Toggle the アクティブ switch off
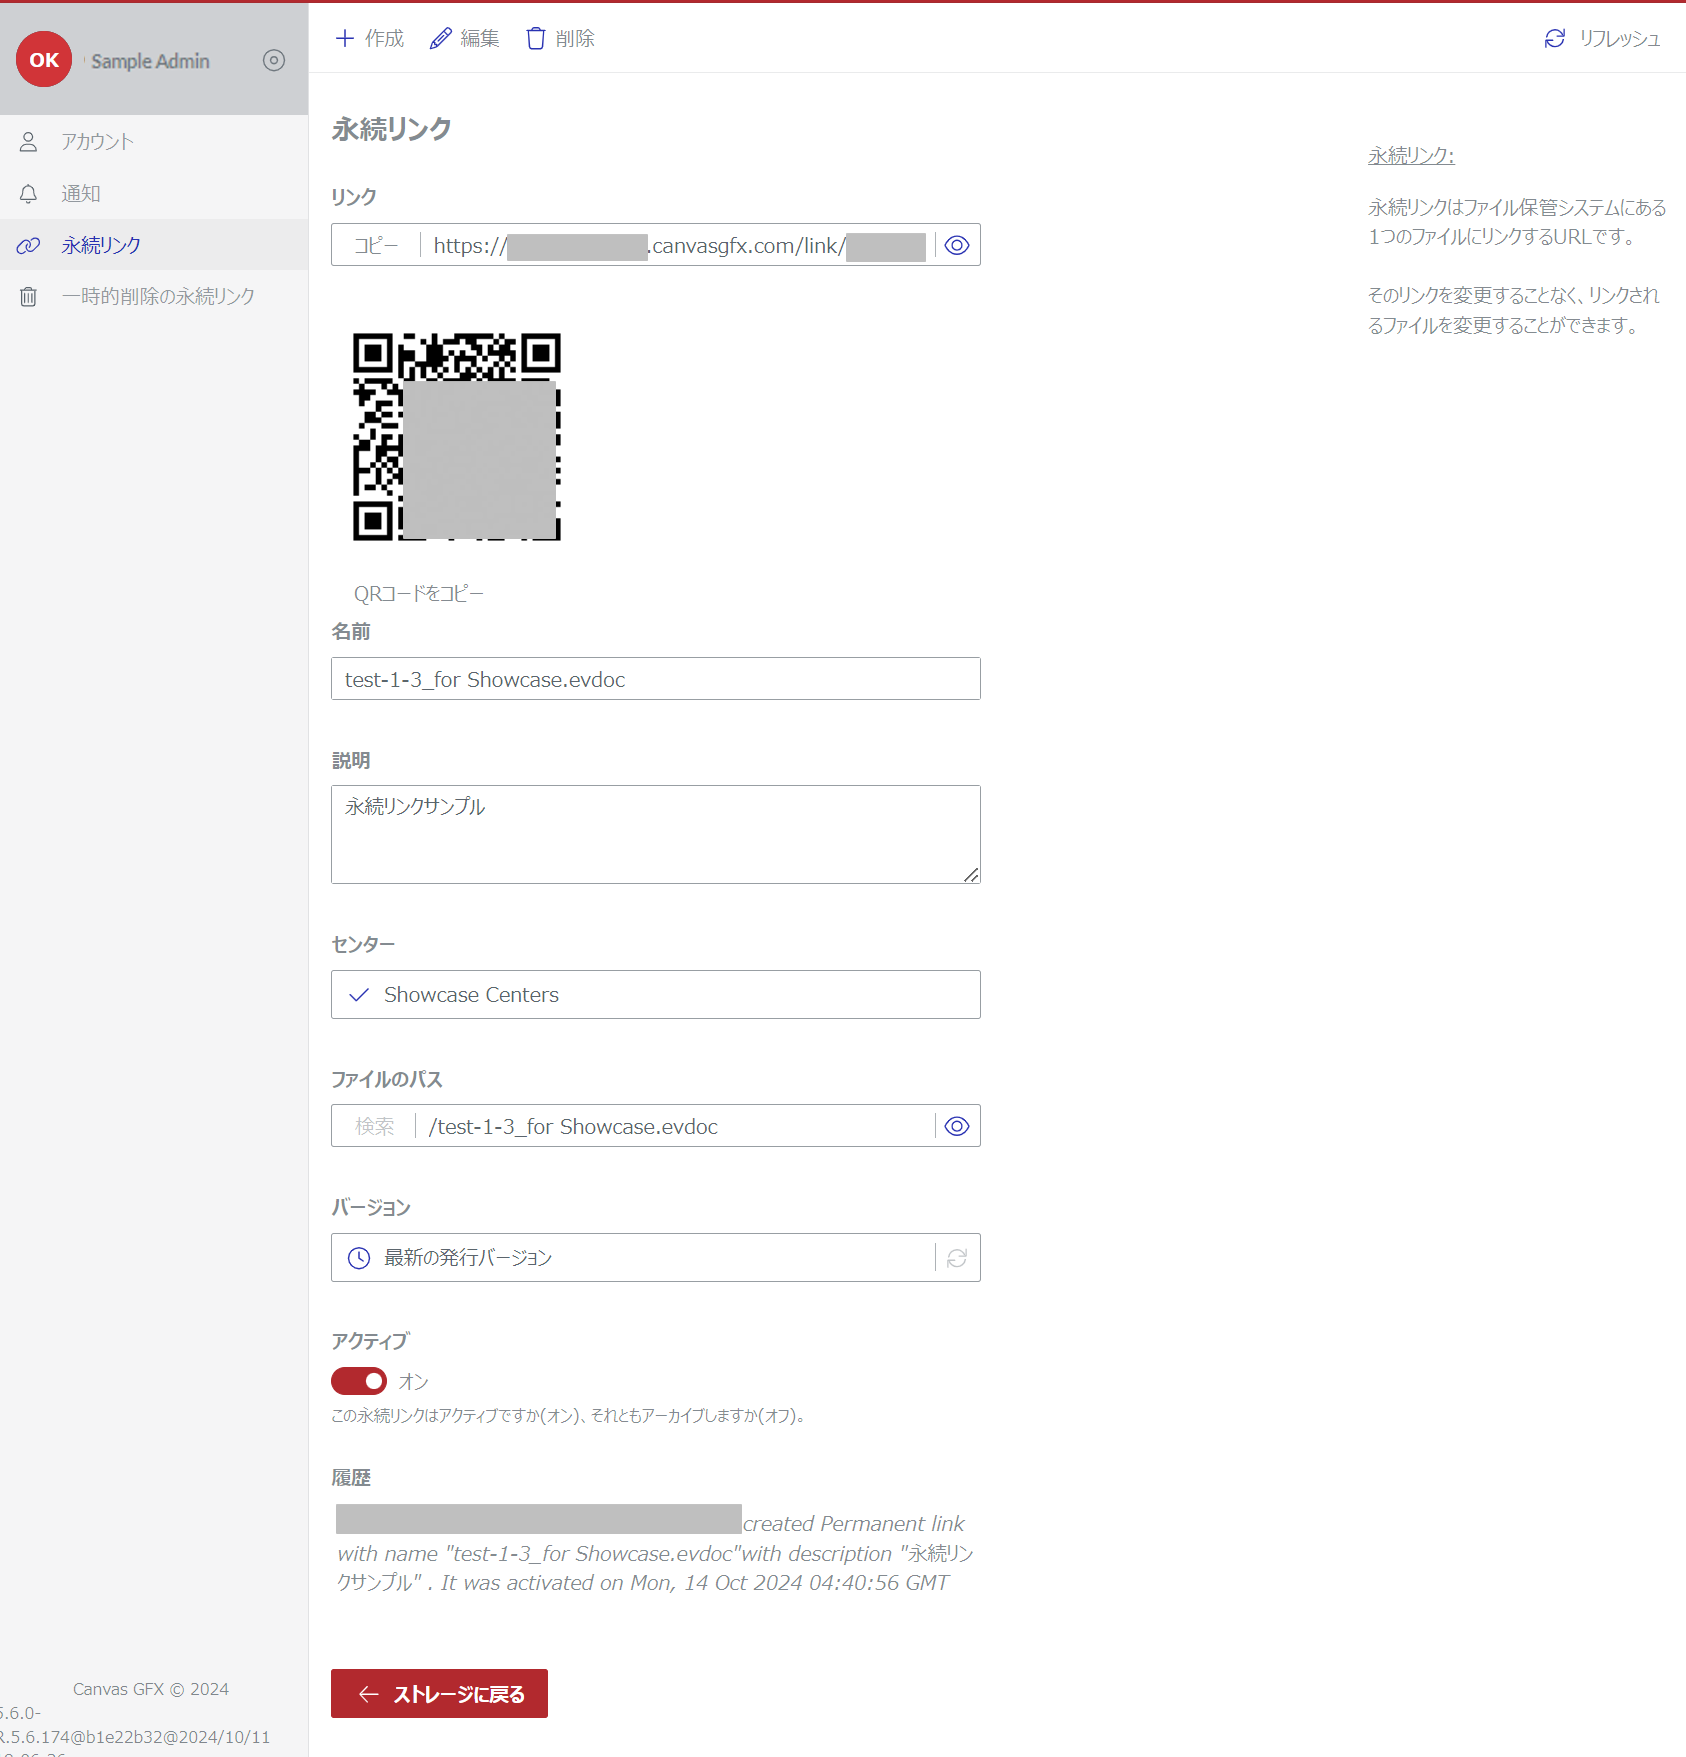Screen dimensions: 1686x1757 click(x=359, y=1381)
